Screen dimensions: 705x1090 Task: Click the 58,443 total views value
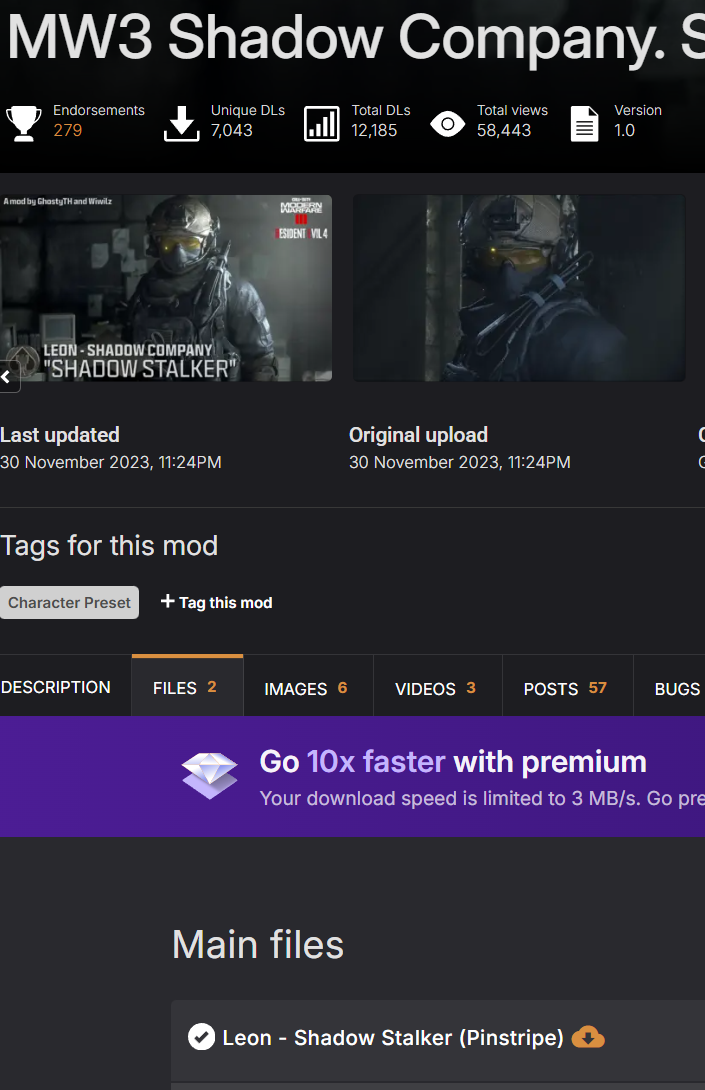coord(503,131)
